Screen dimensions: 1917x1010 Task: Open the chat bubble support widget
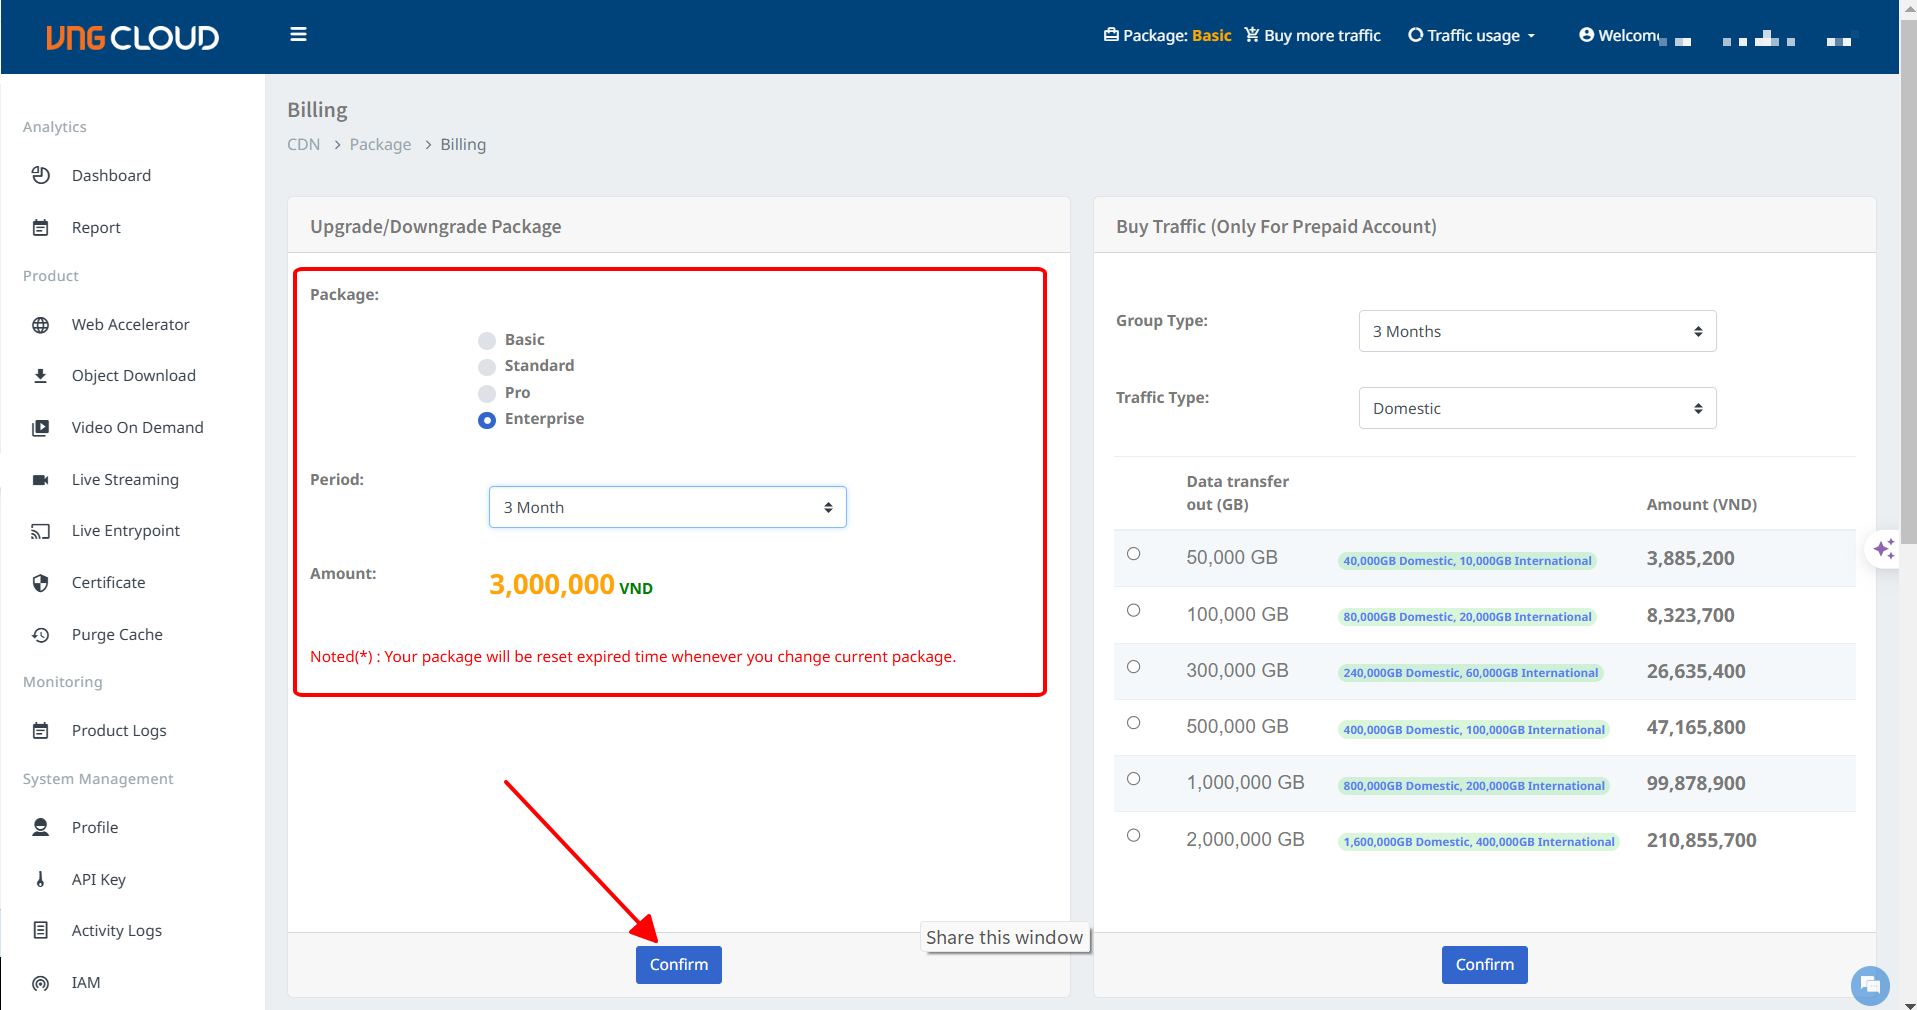click(1869, 985)
